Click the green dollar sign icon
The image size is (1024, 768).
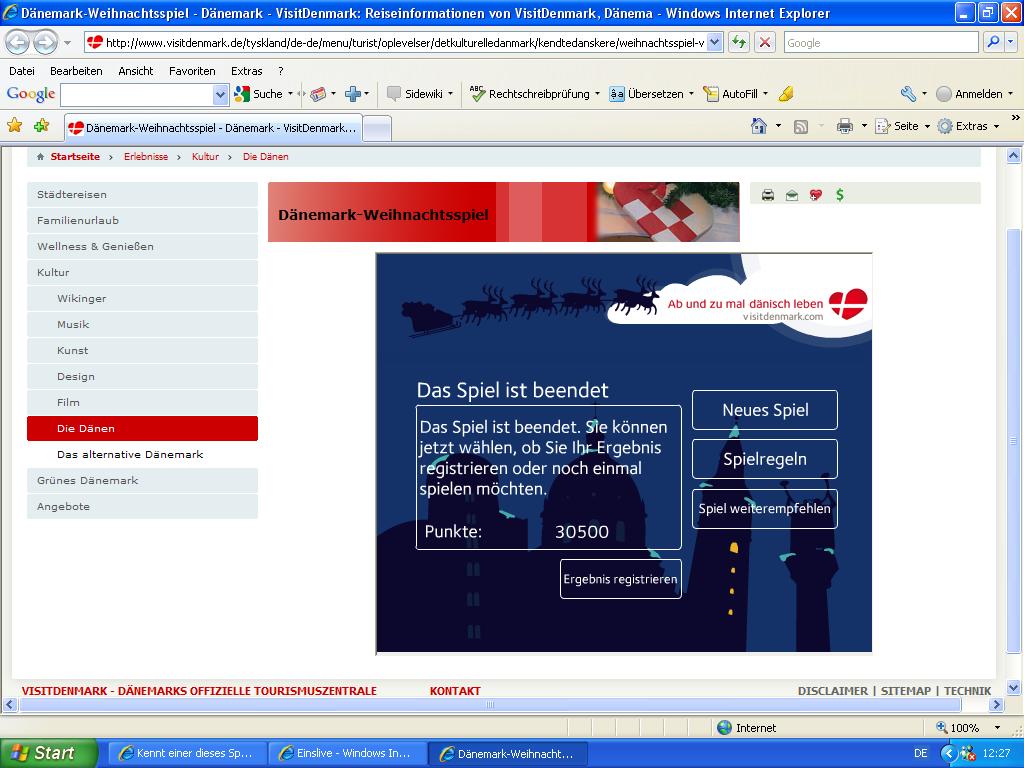[840, 195]
